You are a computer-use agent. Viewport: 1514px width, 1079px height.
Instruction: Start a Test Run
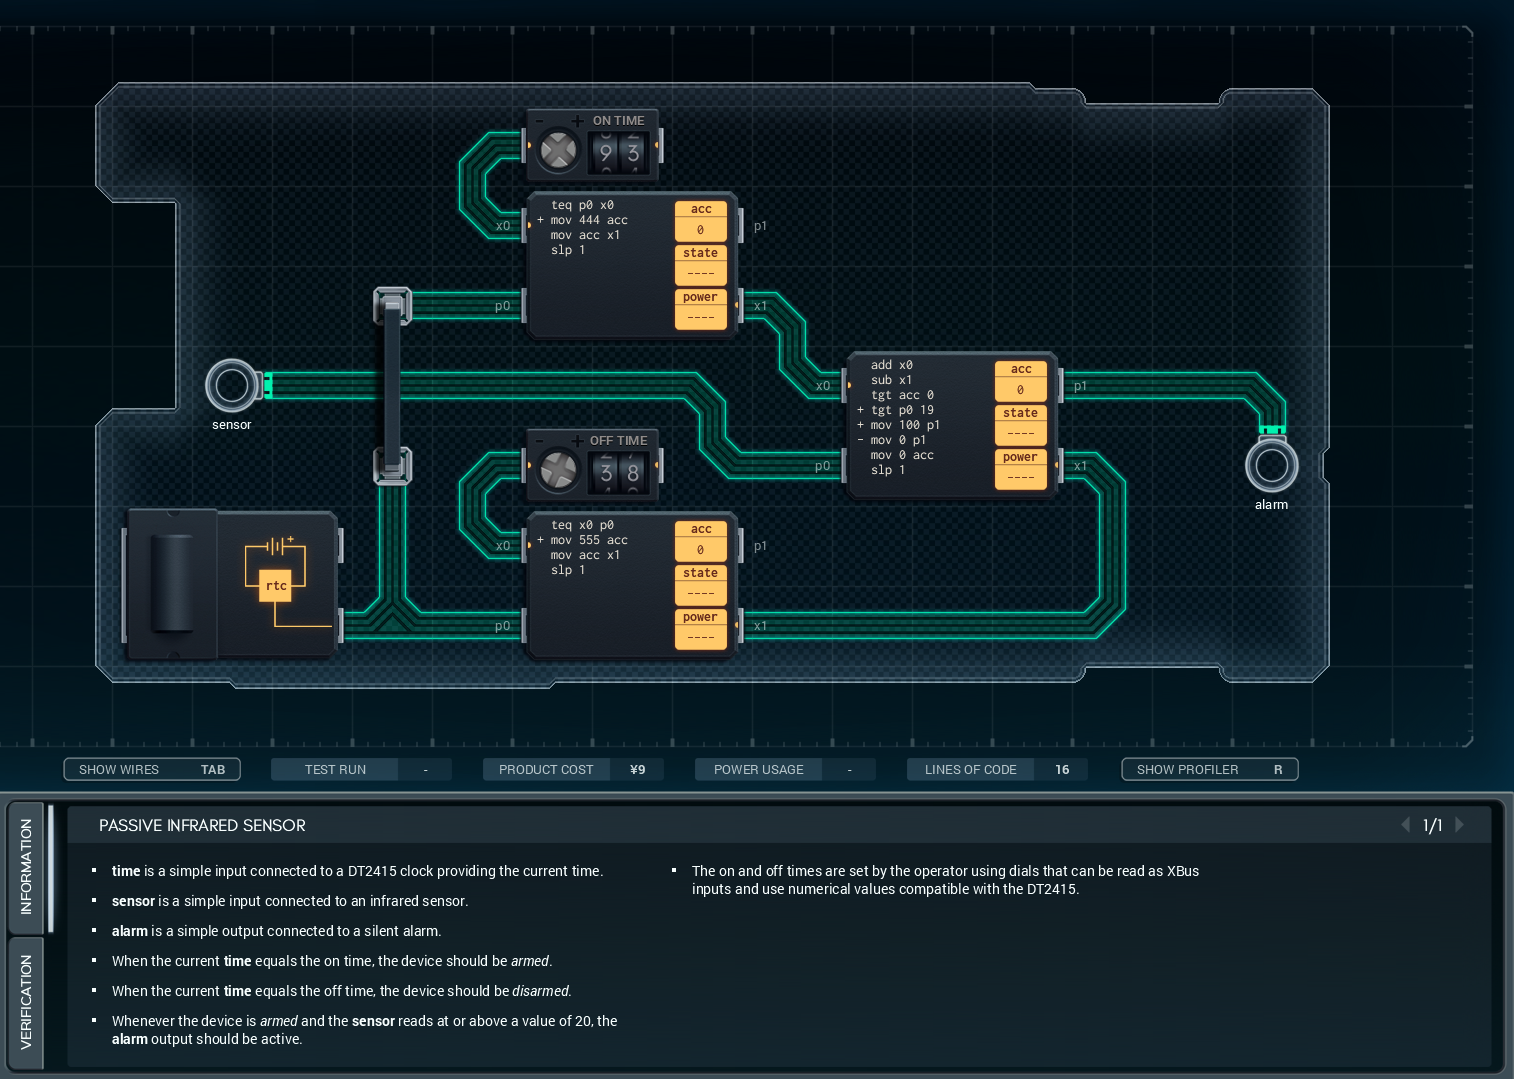tap(336, 769)
